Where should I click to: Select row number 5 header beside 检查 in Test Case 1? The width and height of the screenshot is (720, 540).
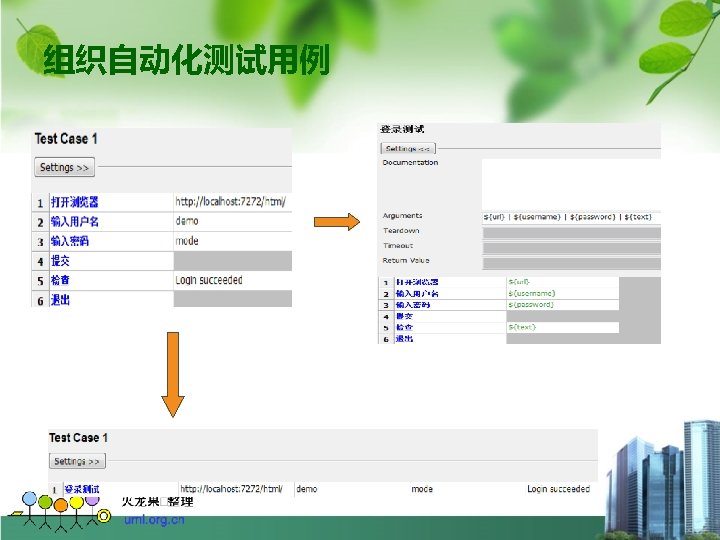pos(40,281)
